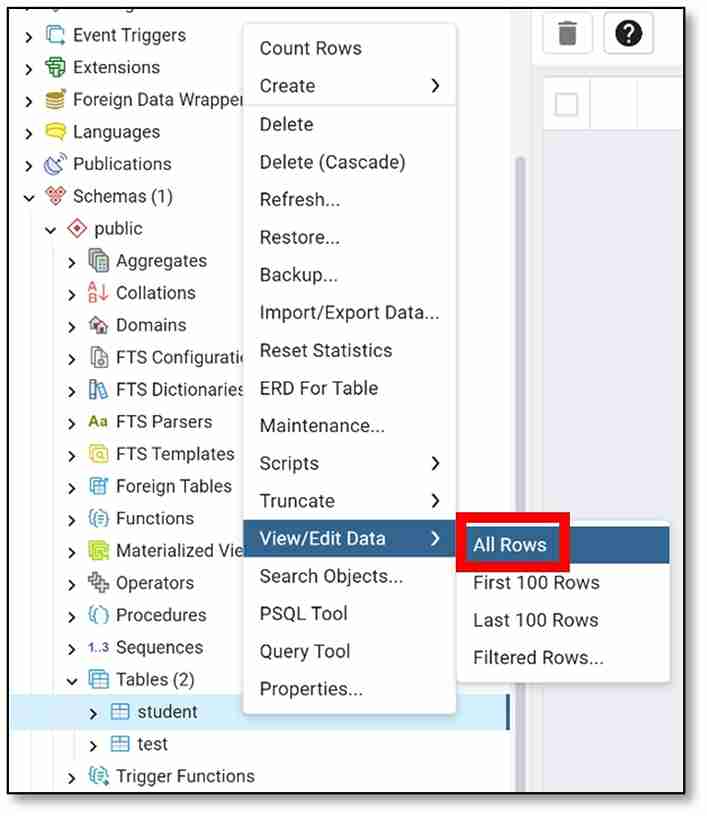The height and width of the screenshot is (816, 707).
Task: Expand the Languages tree node
Action: pos(29,134)
